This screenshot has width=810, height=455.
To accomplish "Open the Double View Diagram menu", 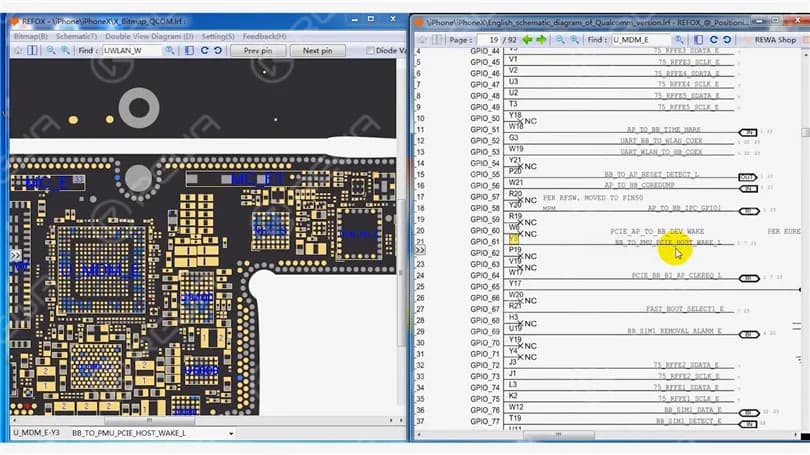I will [149, 36].
